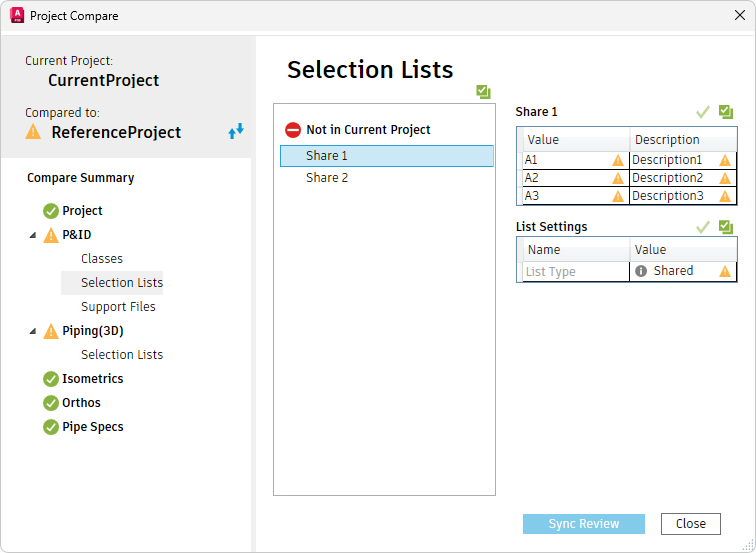Click the info icon next to Shared

(641, 271)
